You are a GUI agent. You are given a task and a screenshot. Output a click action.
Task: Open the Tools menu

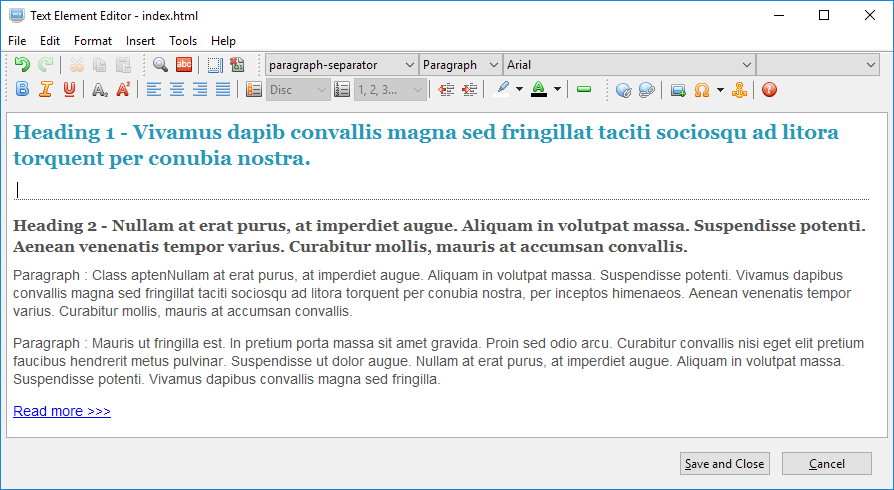pyautogui.click(x=183, y=41)
